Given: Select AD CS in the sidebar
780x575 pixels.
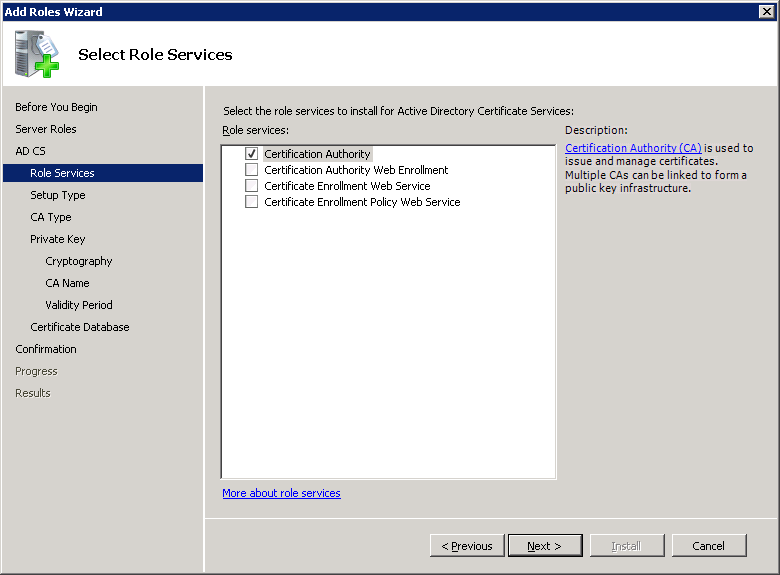Looking at the screenshot, I should (x=30, y=151).
